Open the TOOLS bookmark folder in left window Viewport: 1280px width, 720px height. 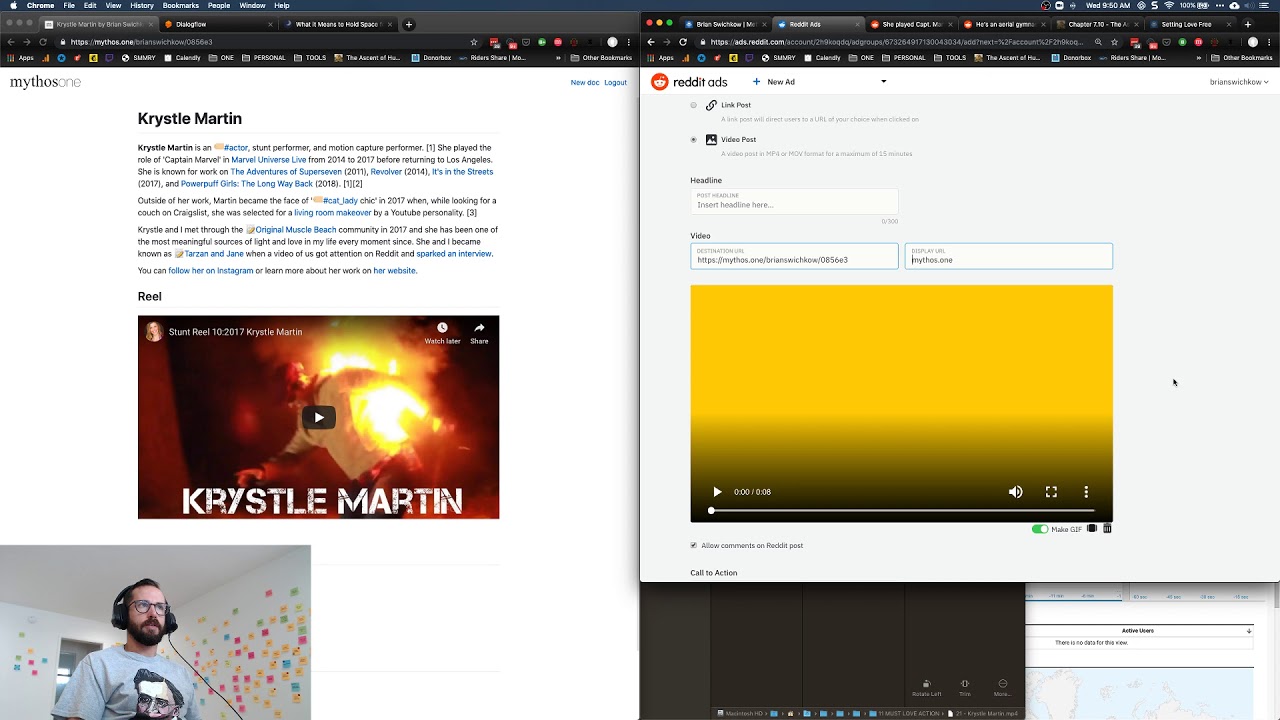(x=310, y=58)
